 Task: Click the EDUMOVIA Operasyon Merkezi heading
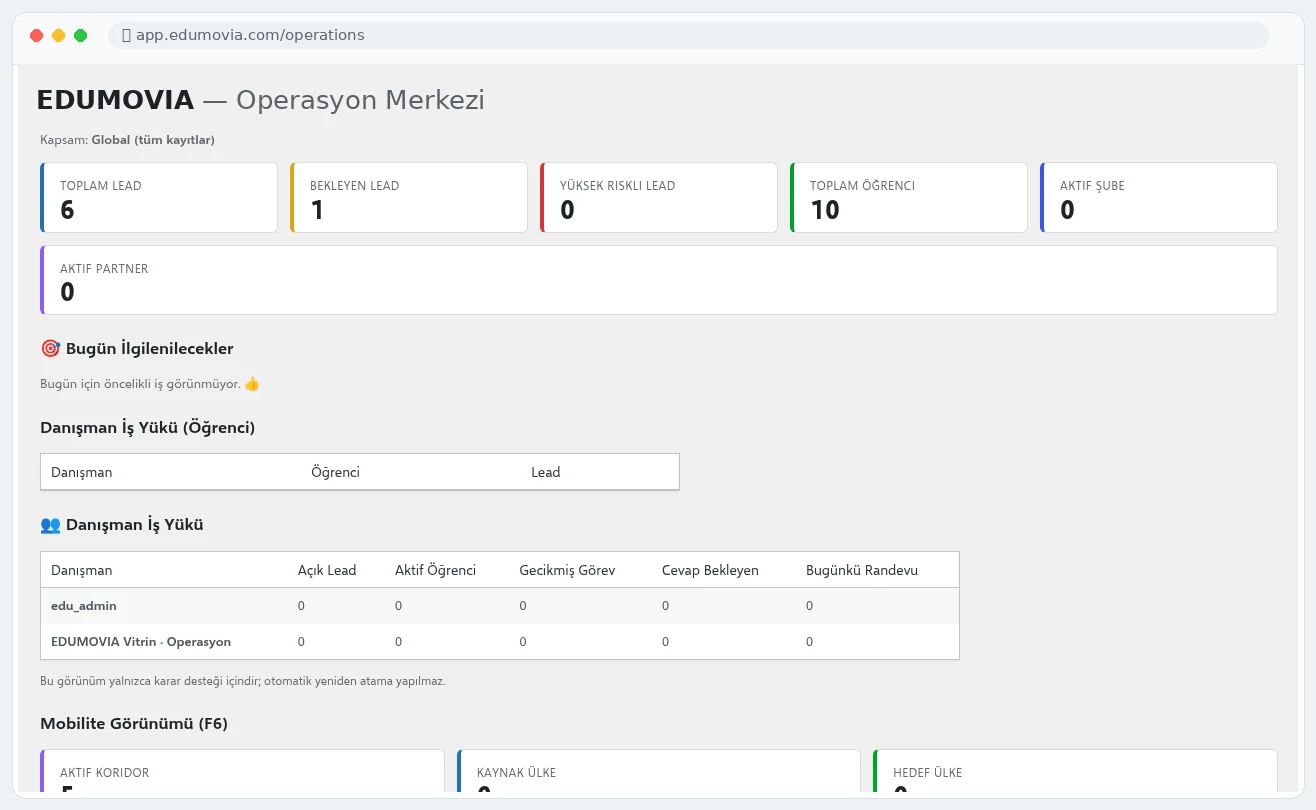tap(260, 100)
